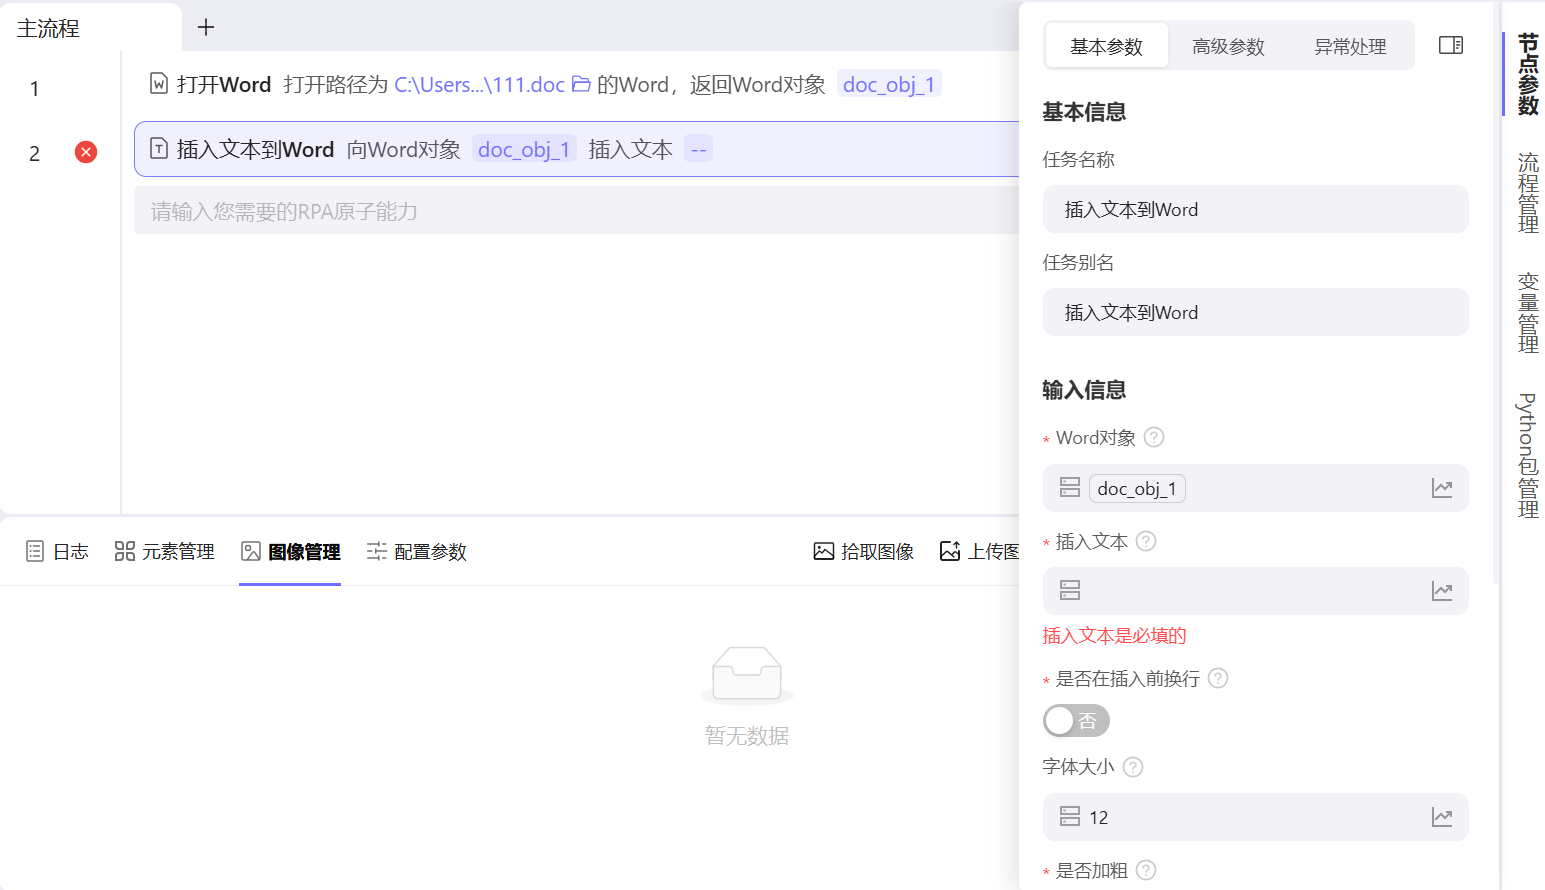1545x890 pixels.
Task: Click the red error icon on step 2
Action: (86, 152)
